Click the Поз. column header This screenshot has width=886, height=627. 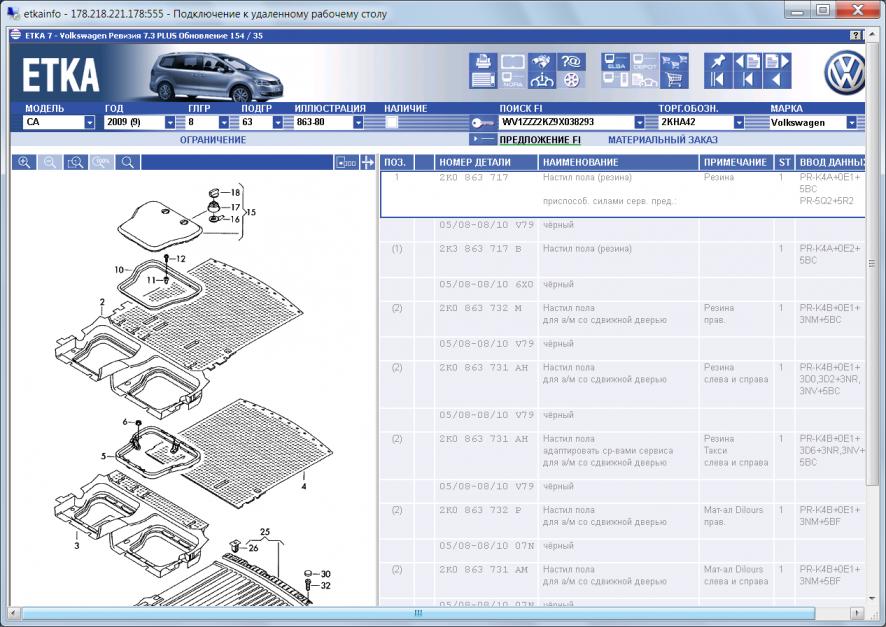[x=396, y=163]
